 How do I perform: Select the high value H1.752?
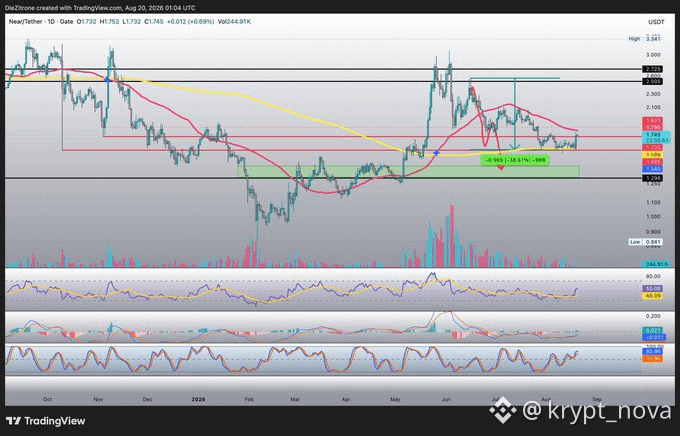pos(109,21)
